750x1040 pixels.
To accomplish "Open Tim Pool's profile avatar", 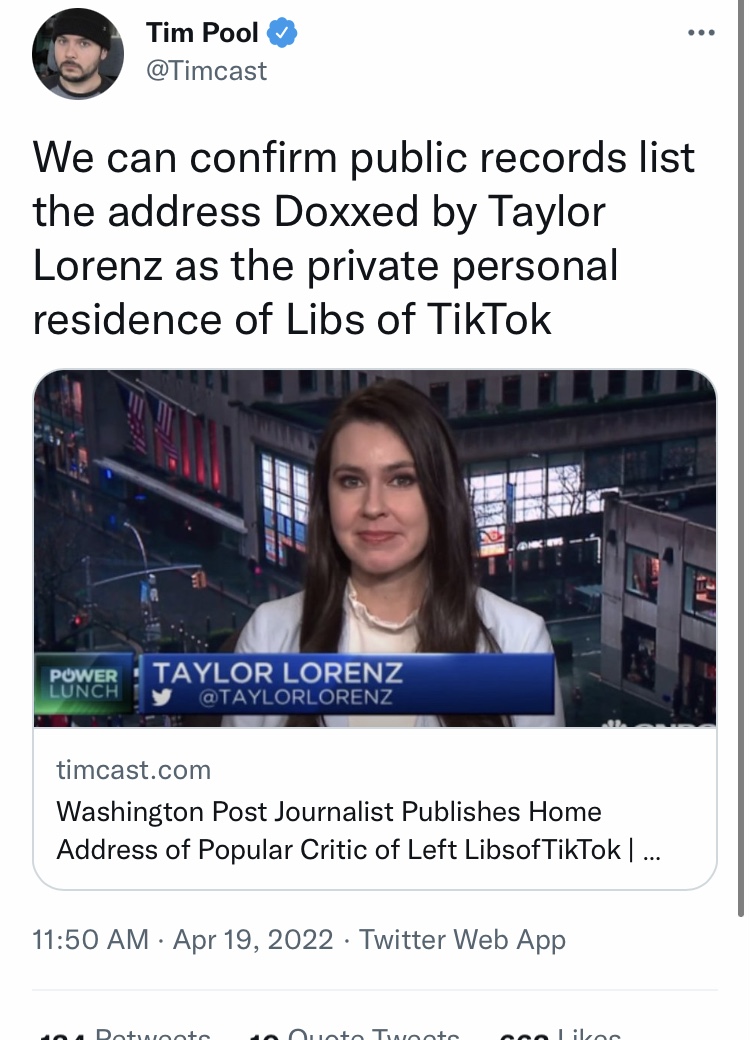I will click(78, 54).
